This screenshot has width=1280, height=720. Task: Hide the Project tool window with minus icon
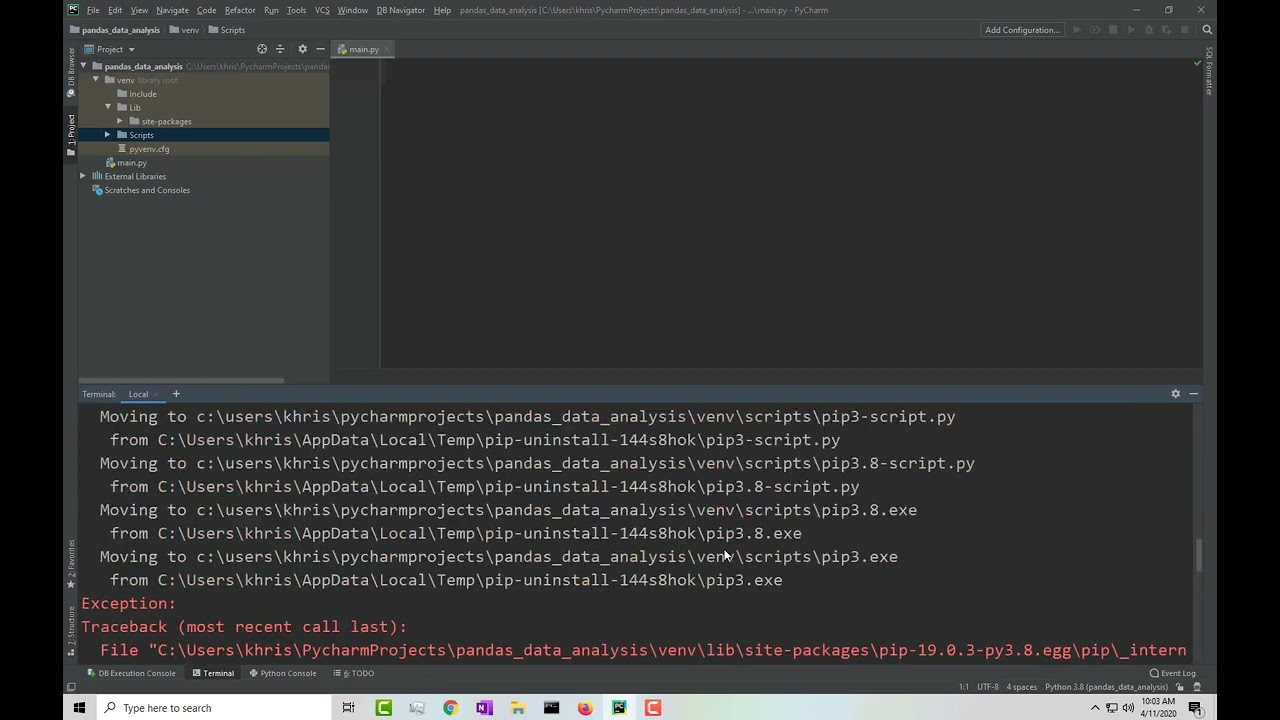[320, 49]
